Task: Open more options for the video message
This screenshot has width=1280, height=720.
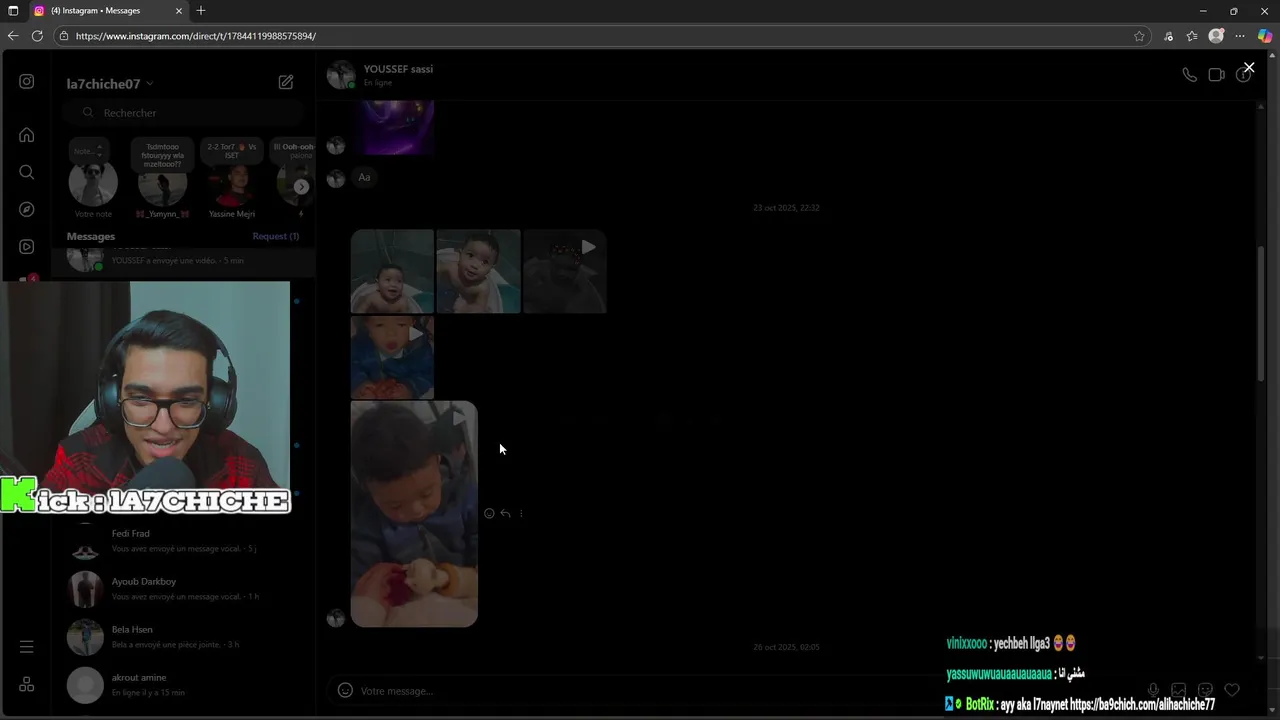Action: (x=521, y=513)
